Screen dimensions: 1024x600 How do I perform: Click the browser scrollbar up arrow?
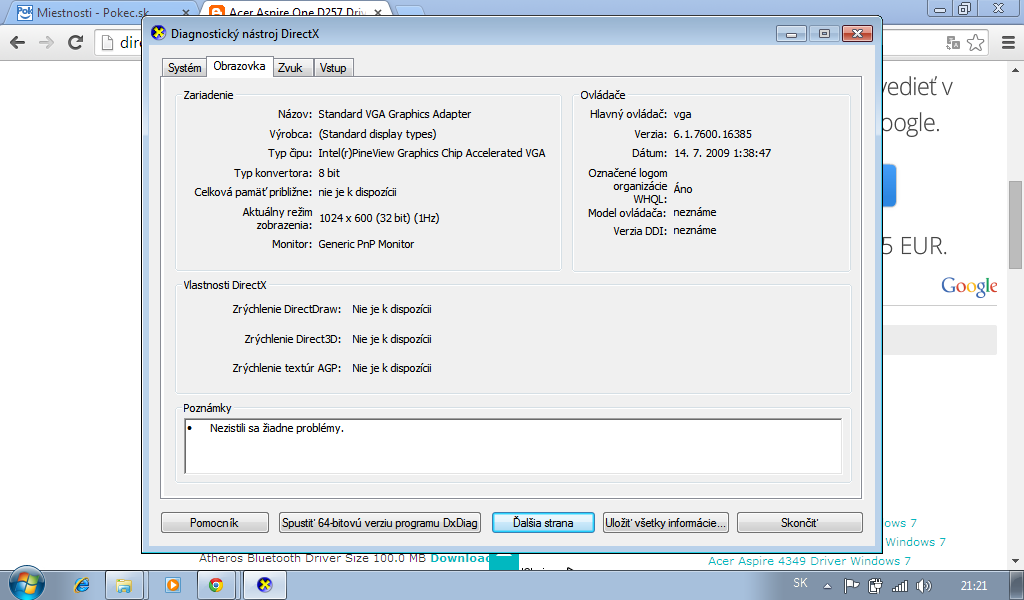pos(1015,70)
